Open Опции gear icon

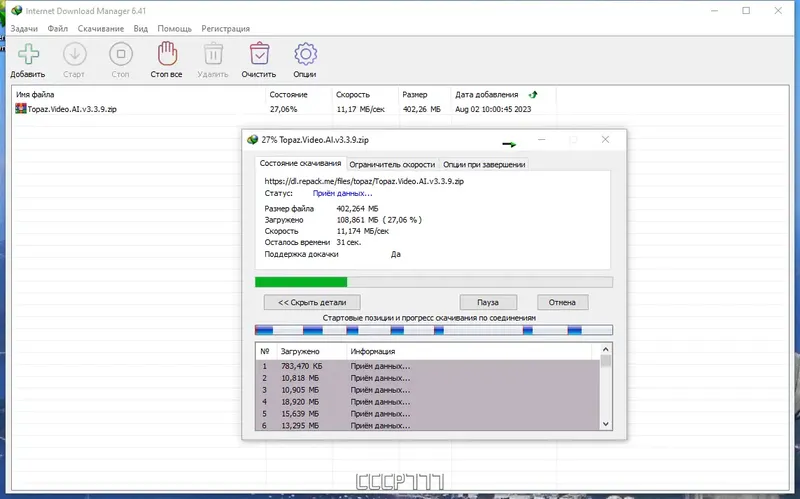point(305,54)
